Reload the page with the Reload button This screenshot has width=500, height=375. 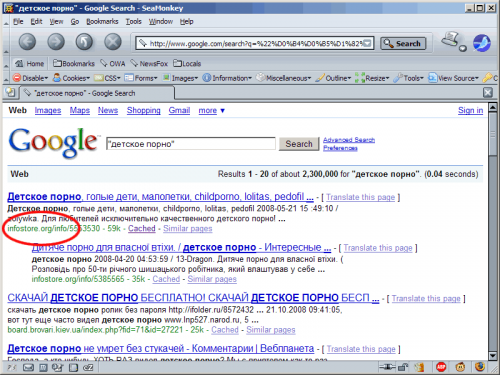(x=84, y=42)
